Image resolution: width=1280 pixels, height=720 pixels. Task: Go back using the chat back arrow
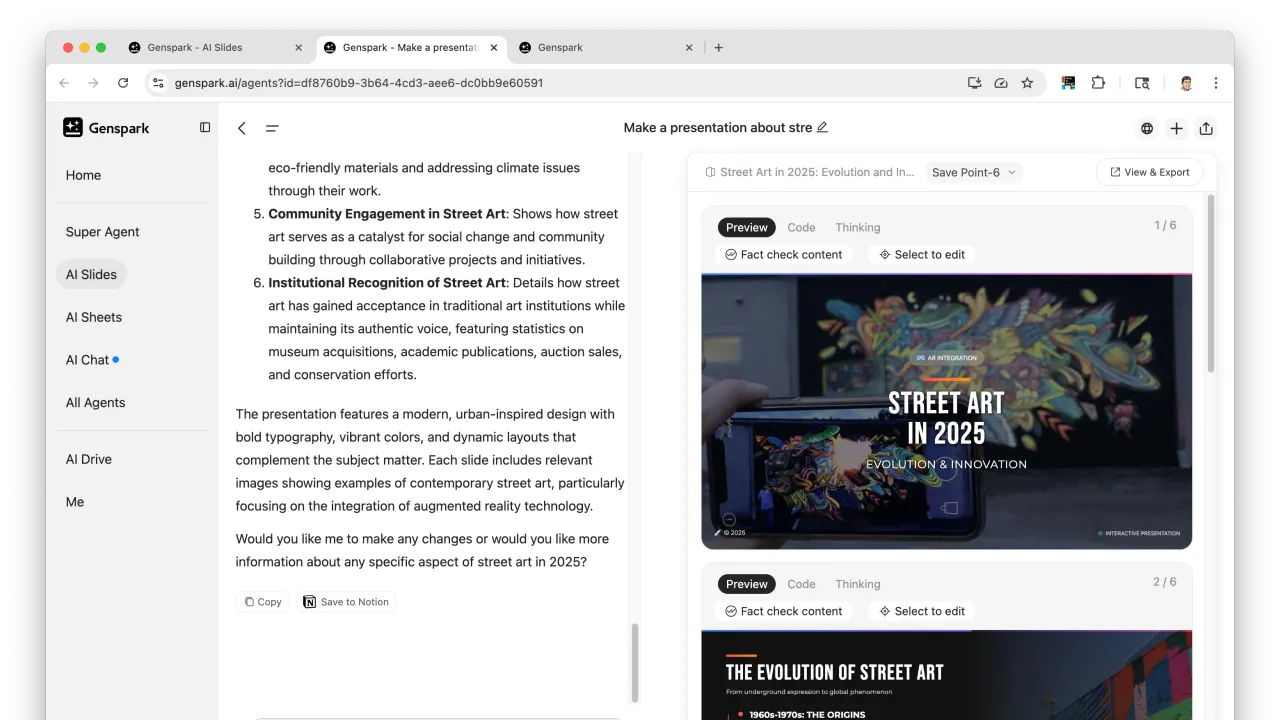coord(242,128)
